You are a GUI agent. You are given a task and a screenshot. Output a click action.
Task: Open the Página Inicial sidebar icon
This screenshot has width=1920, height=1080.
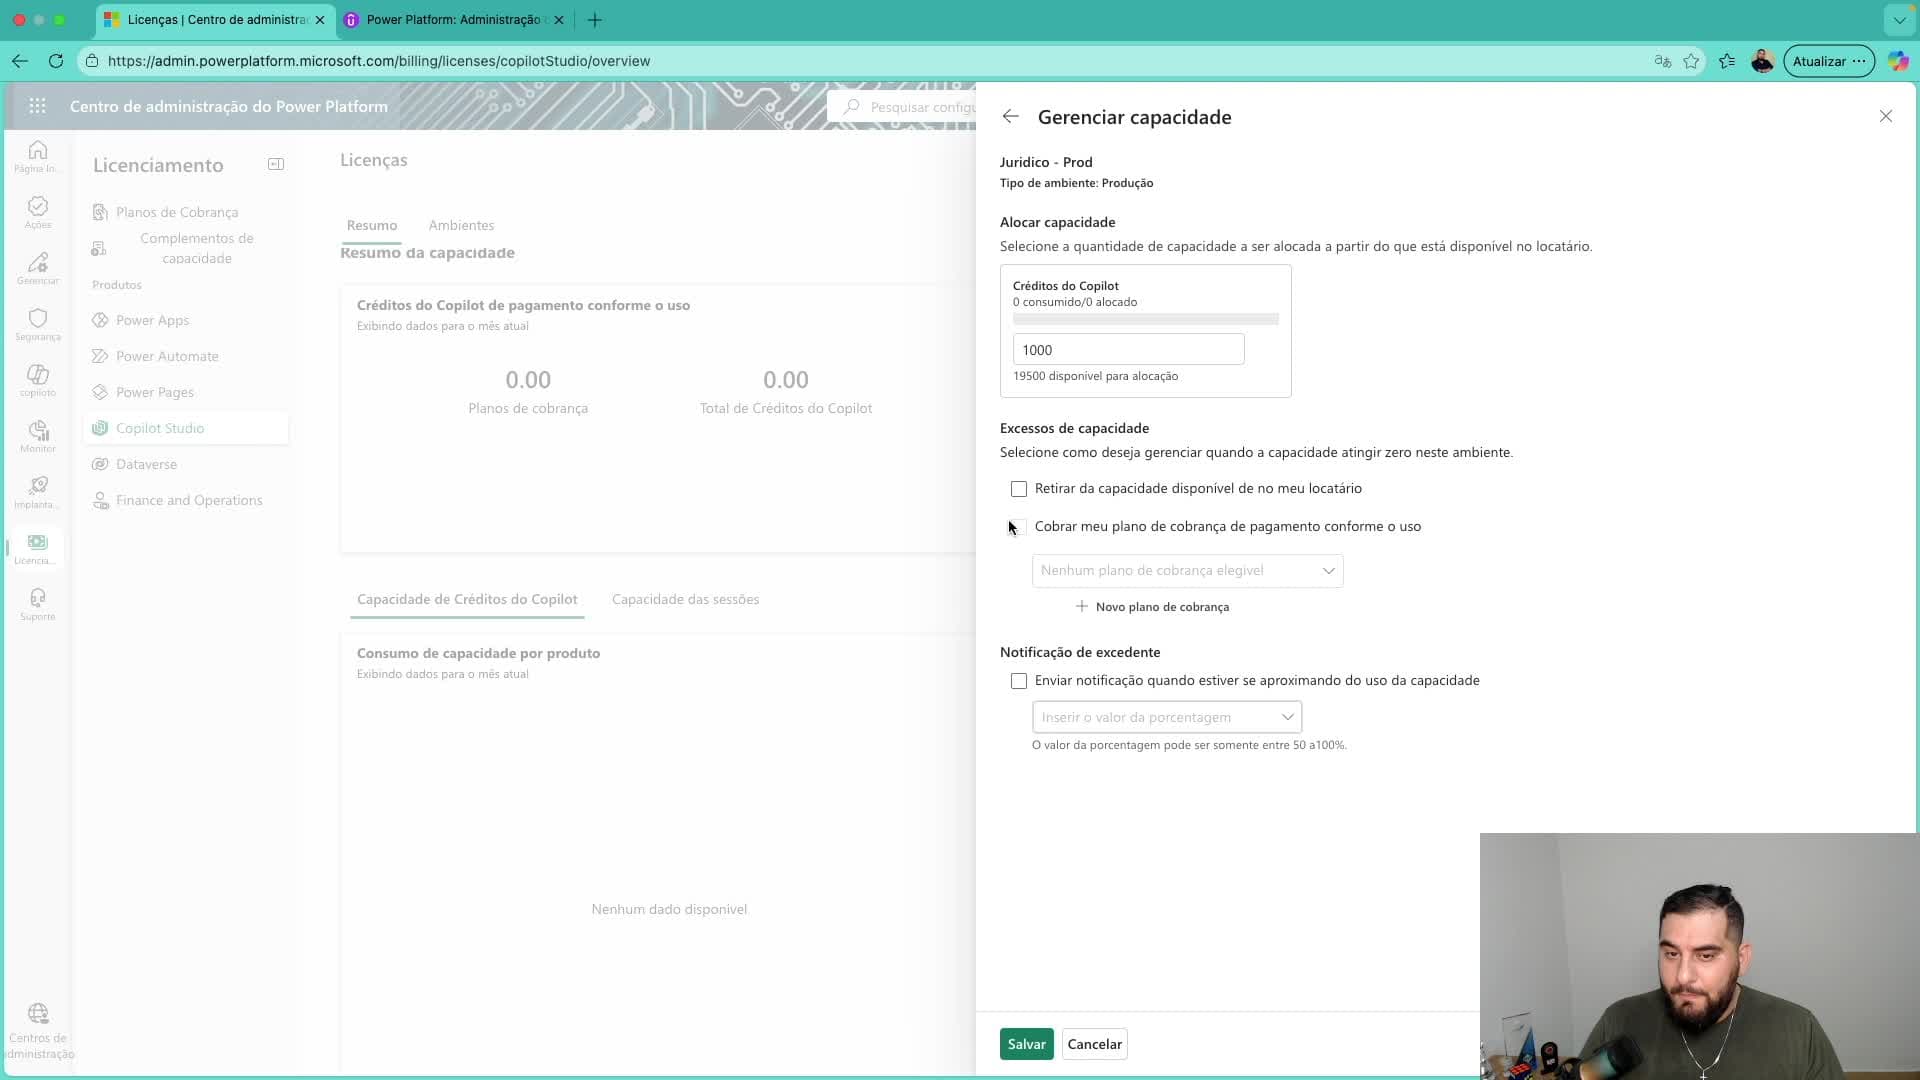37,156
